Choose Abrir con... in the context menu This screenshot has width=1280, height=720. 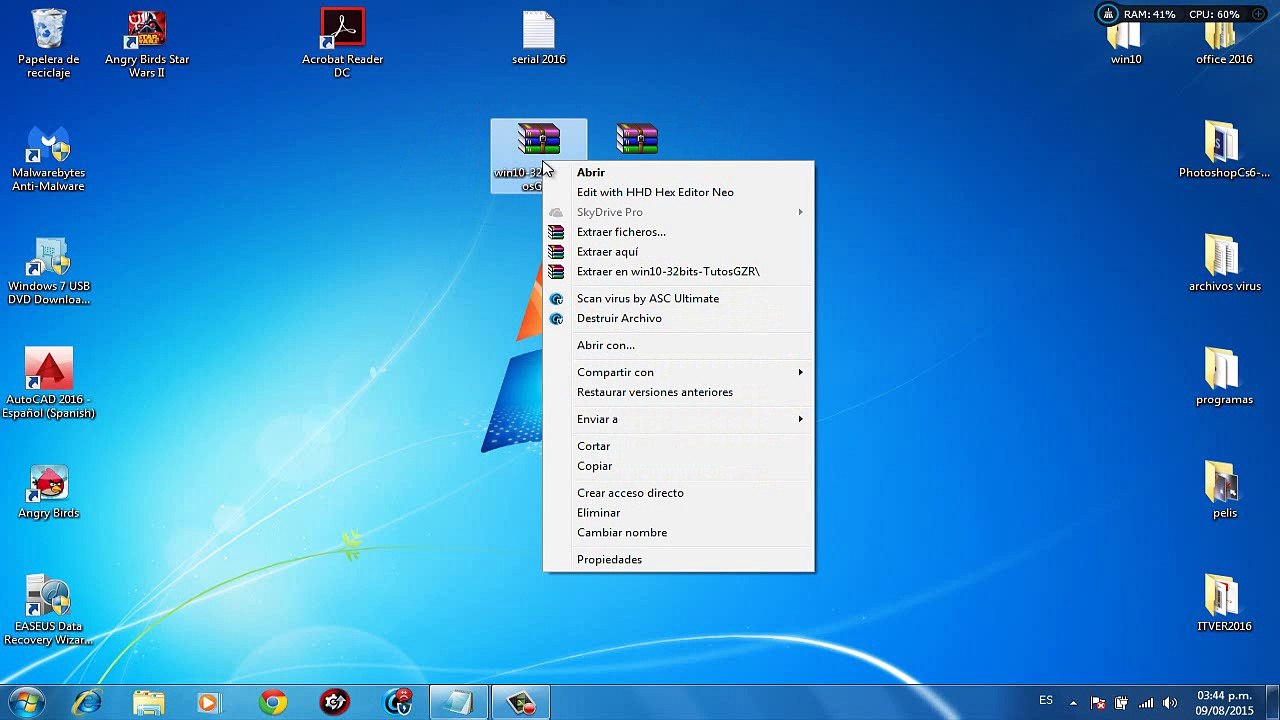(679, 345)
